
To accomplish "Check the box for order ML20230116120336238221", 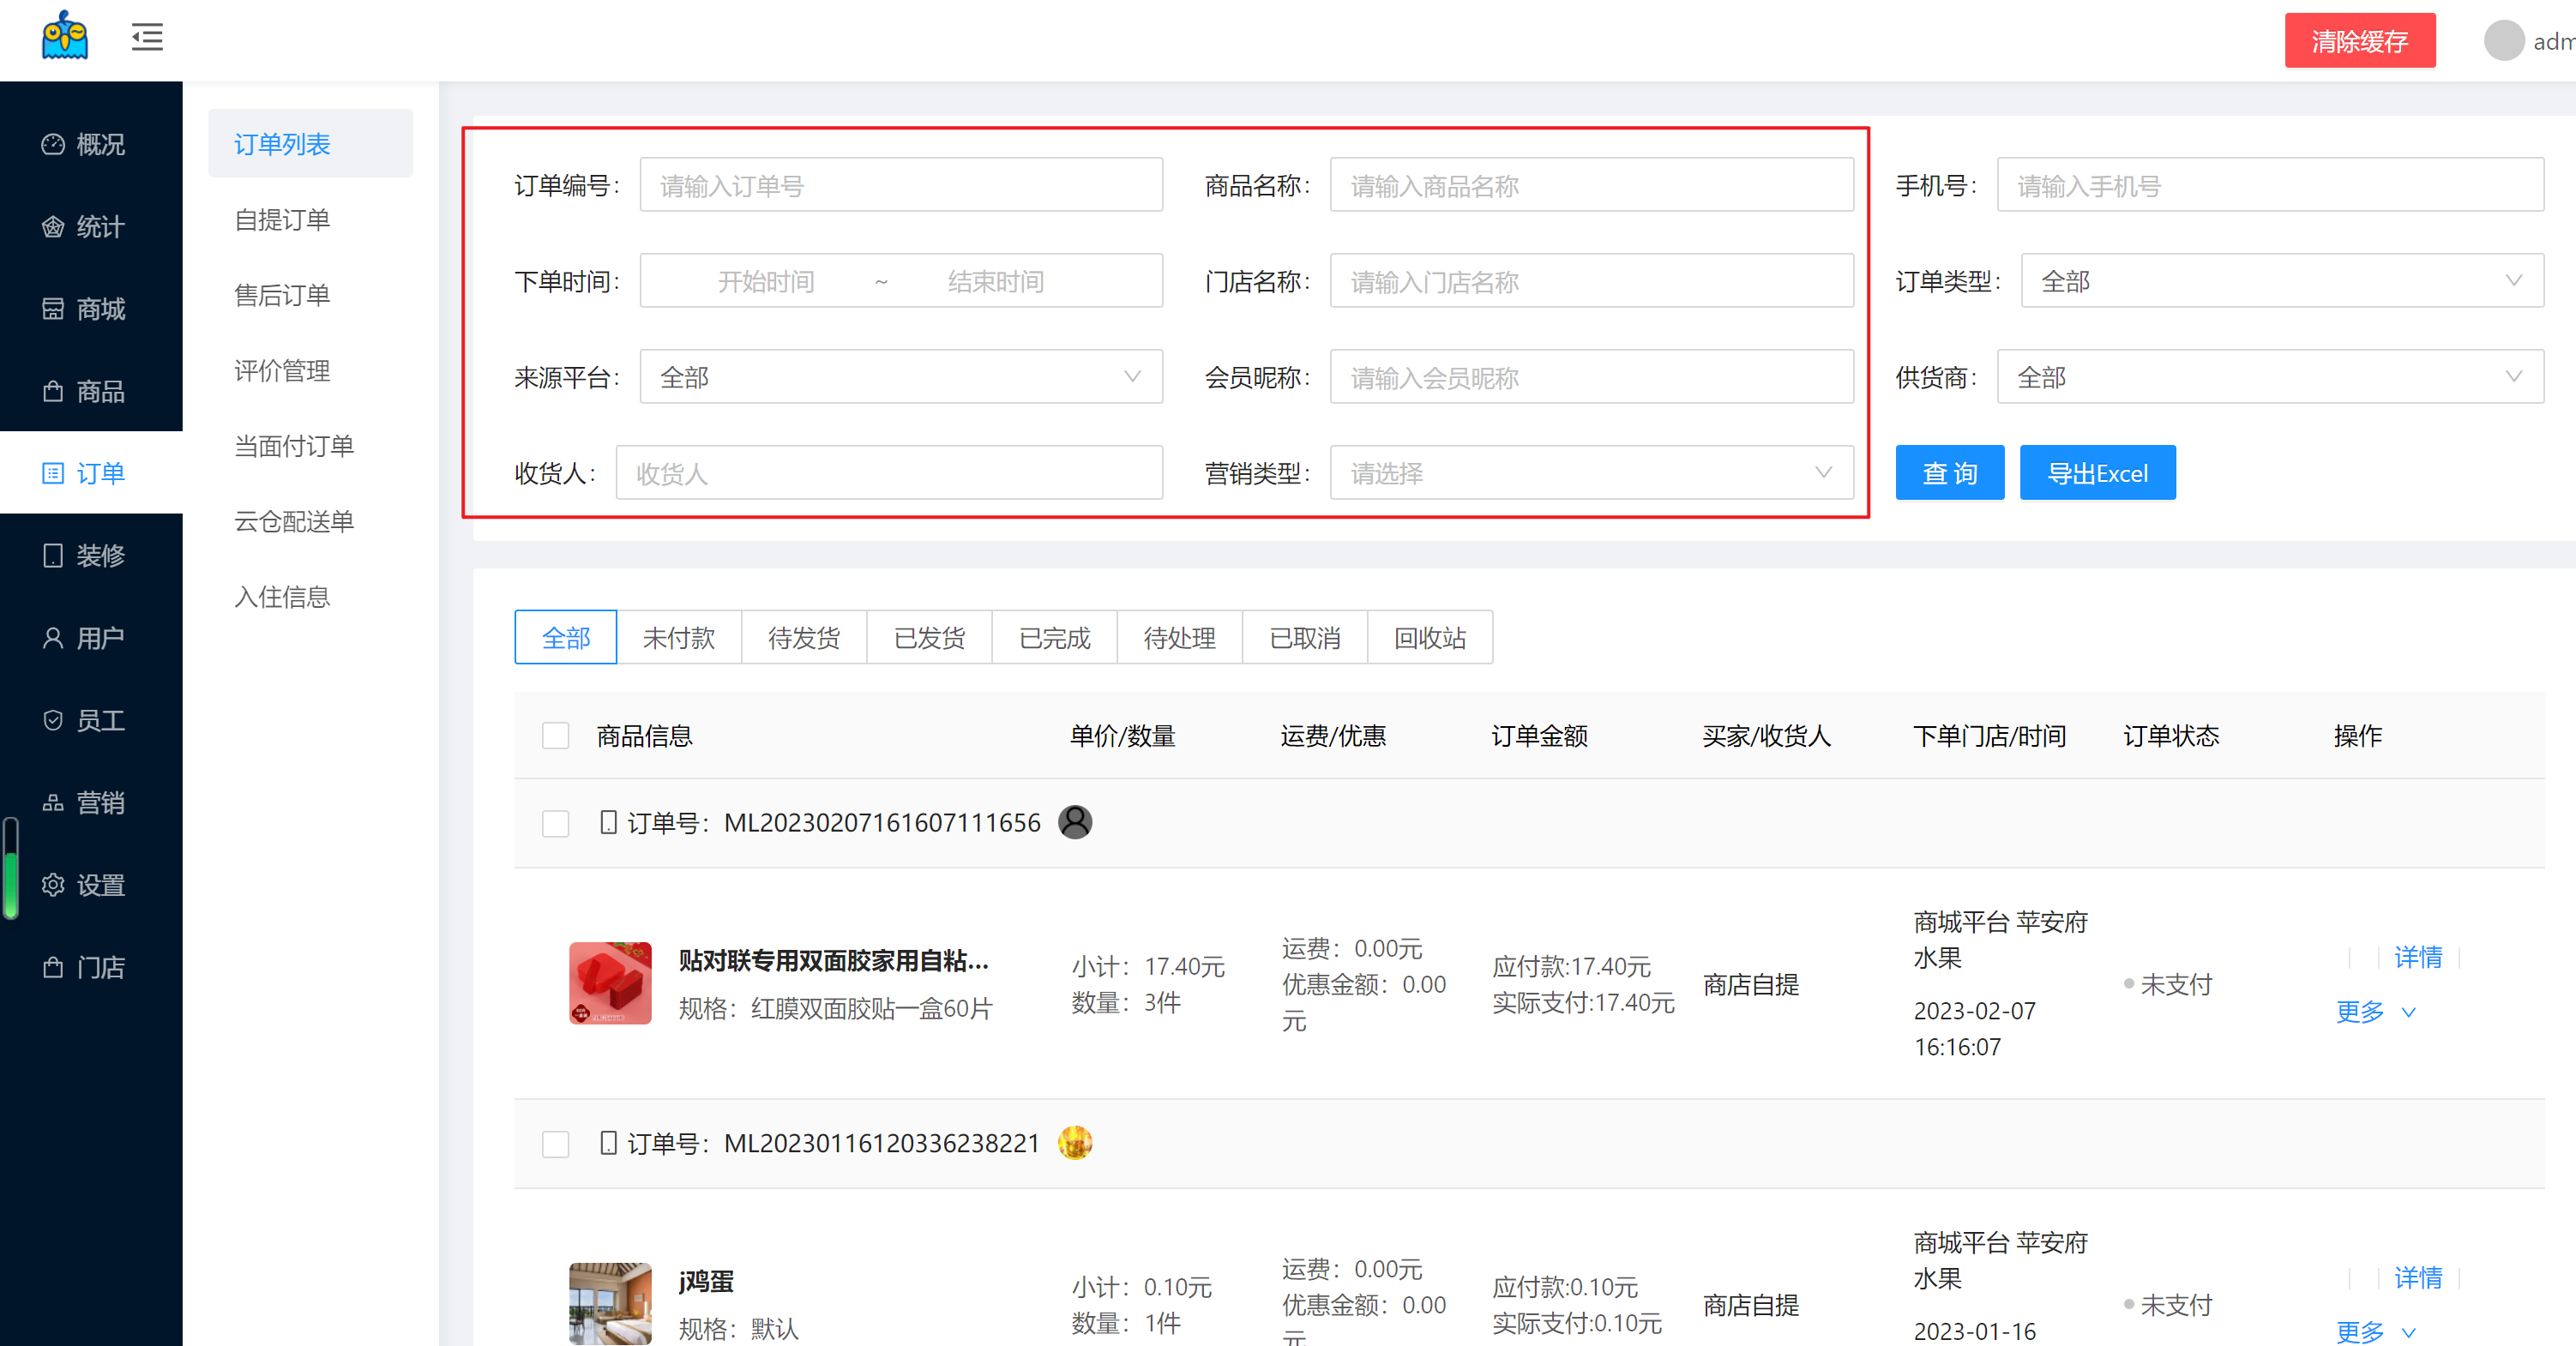I will tap(555, 1143).
